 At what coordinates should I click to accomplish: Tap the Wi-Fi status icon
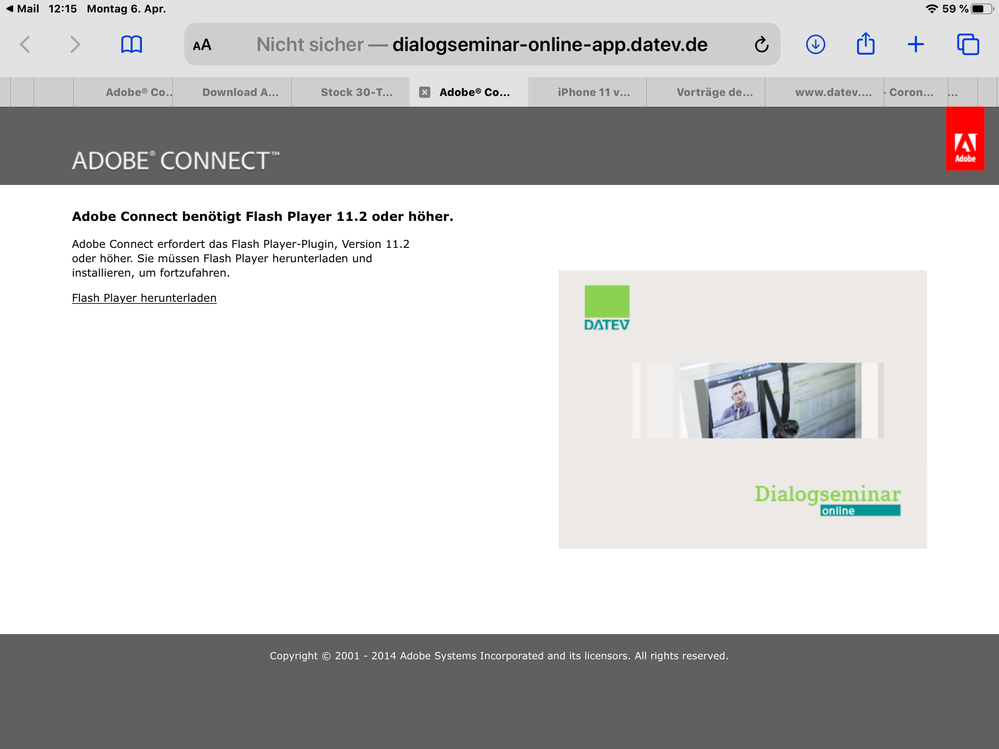931,9
